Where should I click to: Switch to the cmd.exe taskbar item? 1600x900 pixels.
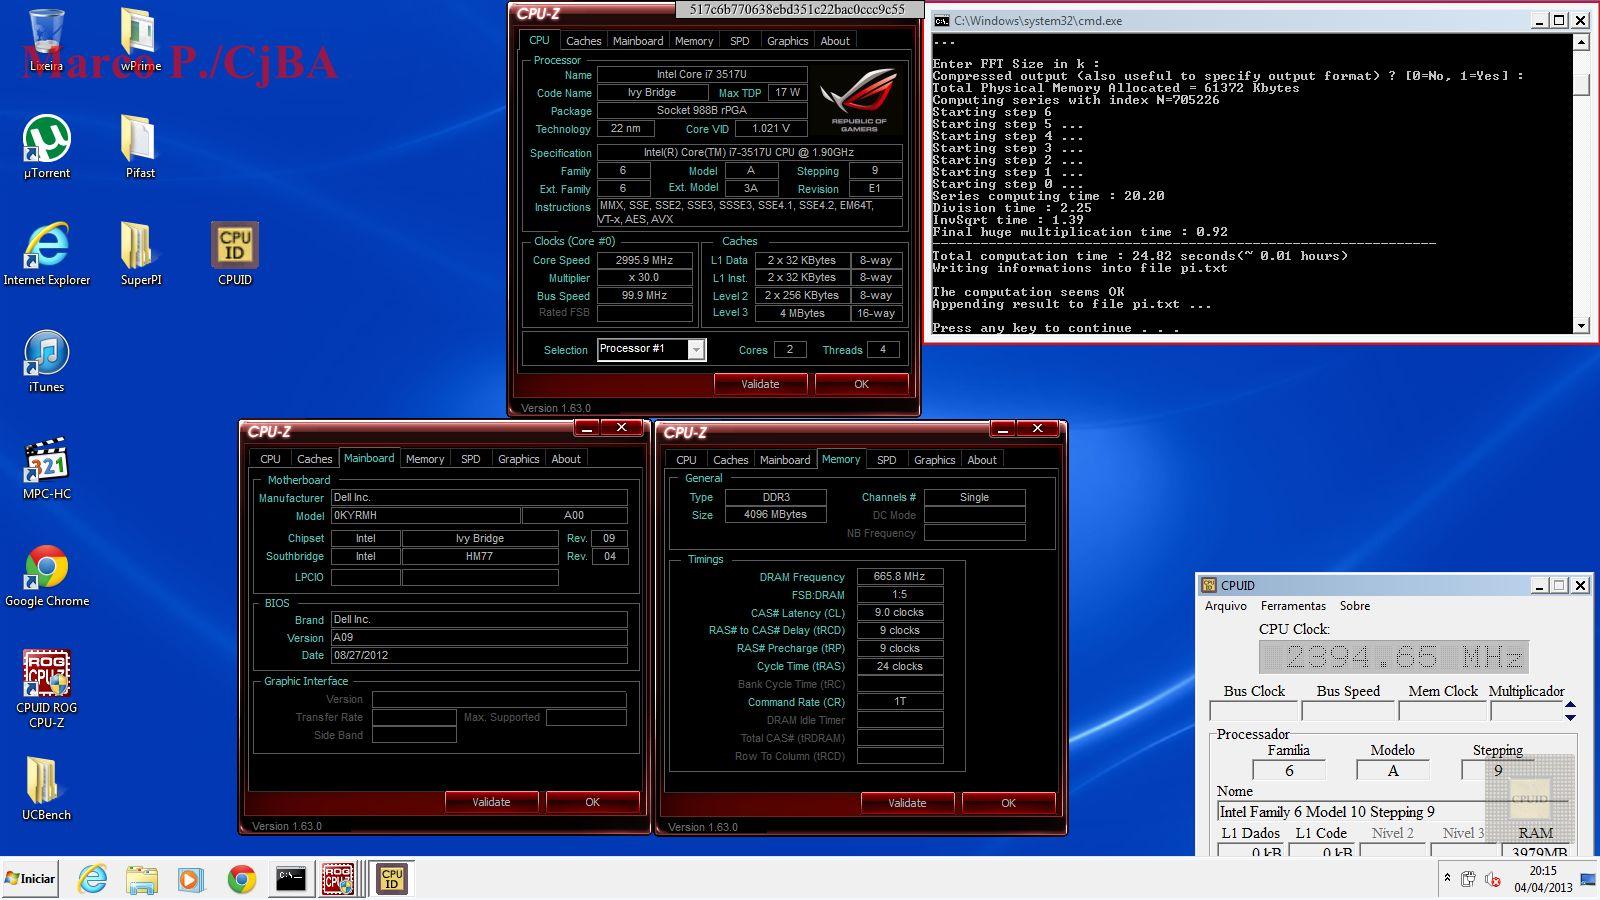tap(291, 879)
